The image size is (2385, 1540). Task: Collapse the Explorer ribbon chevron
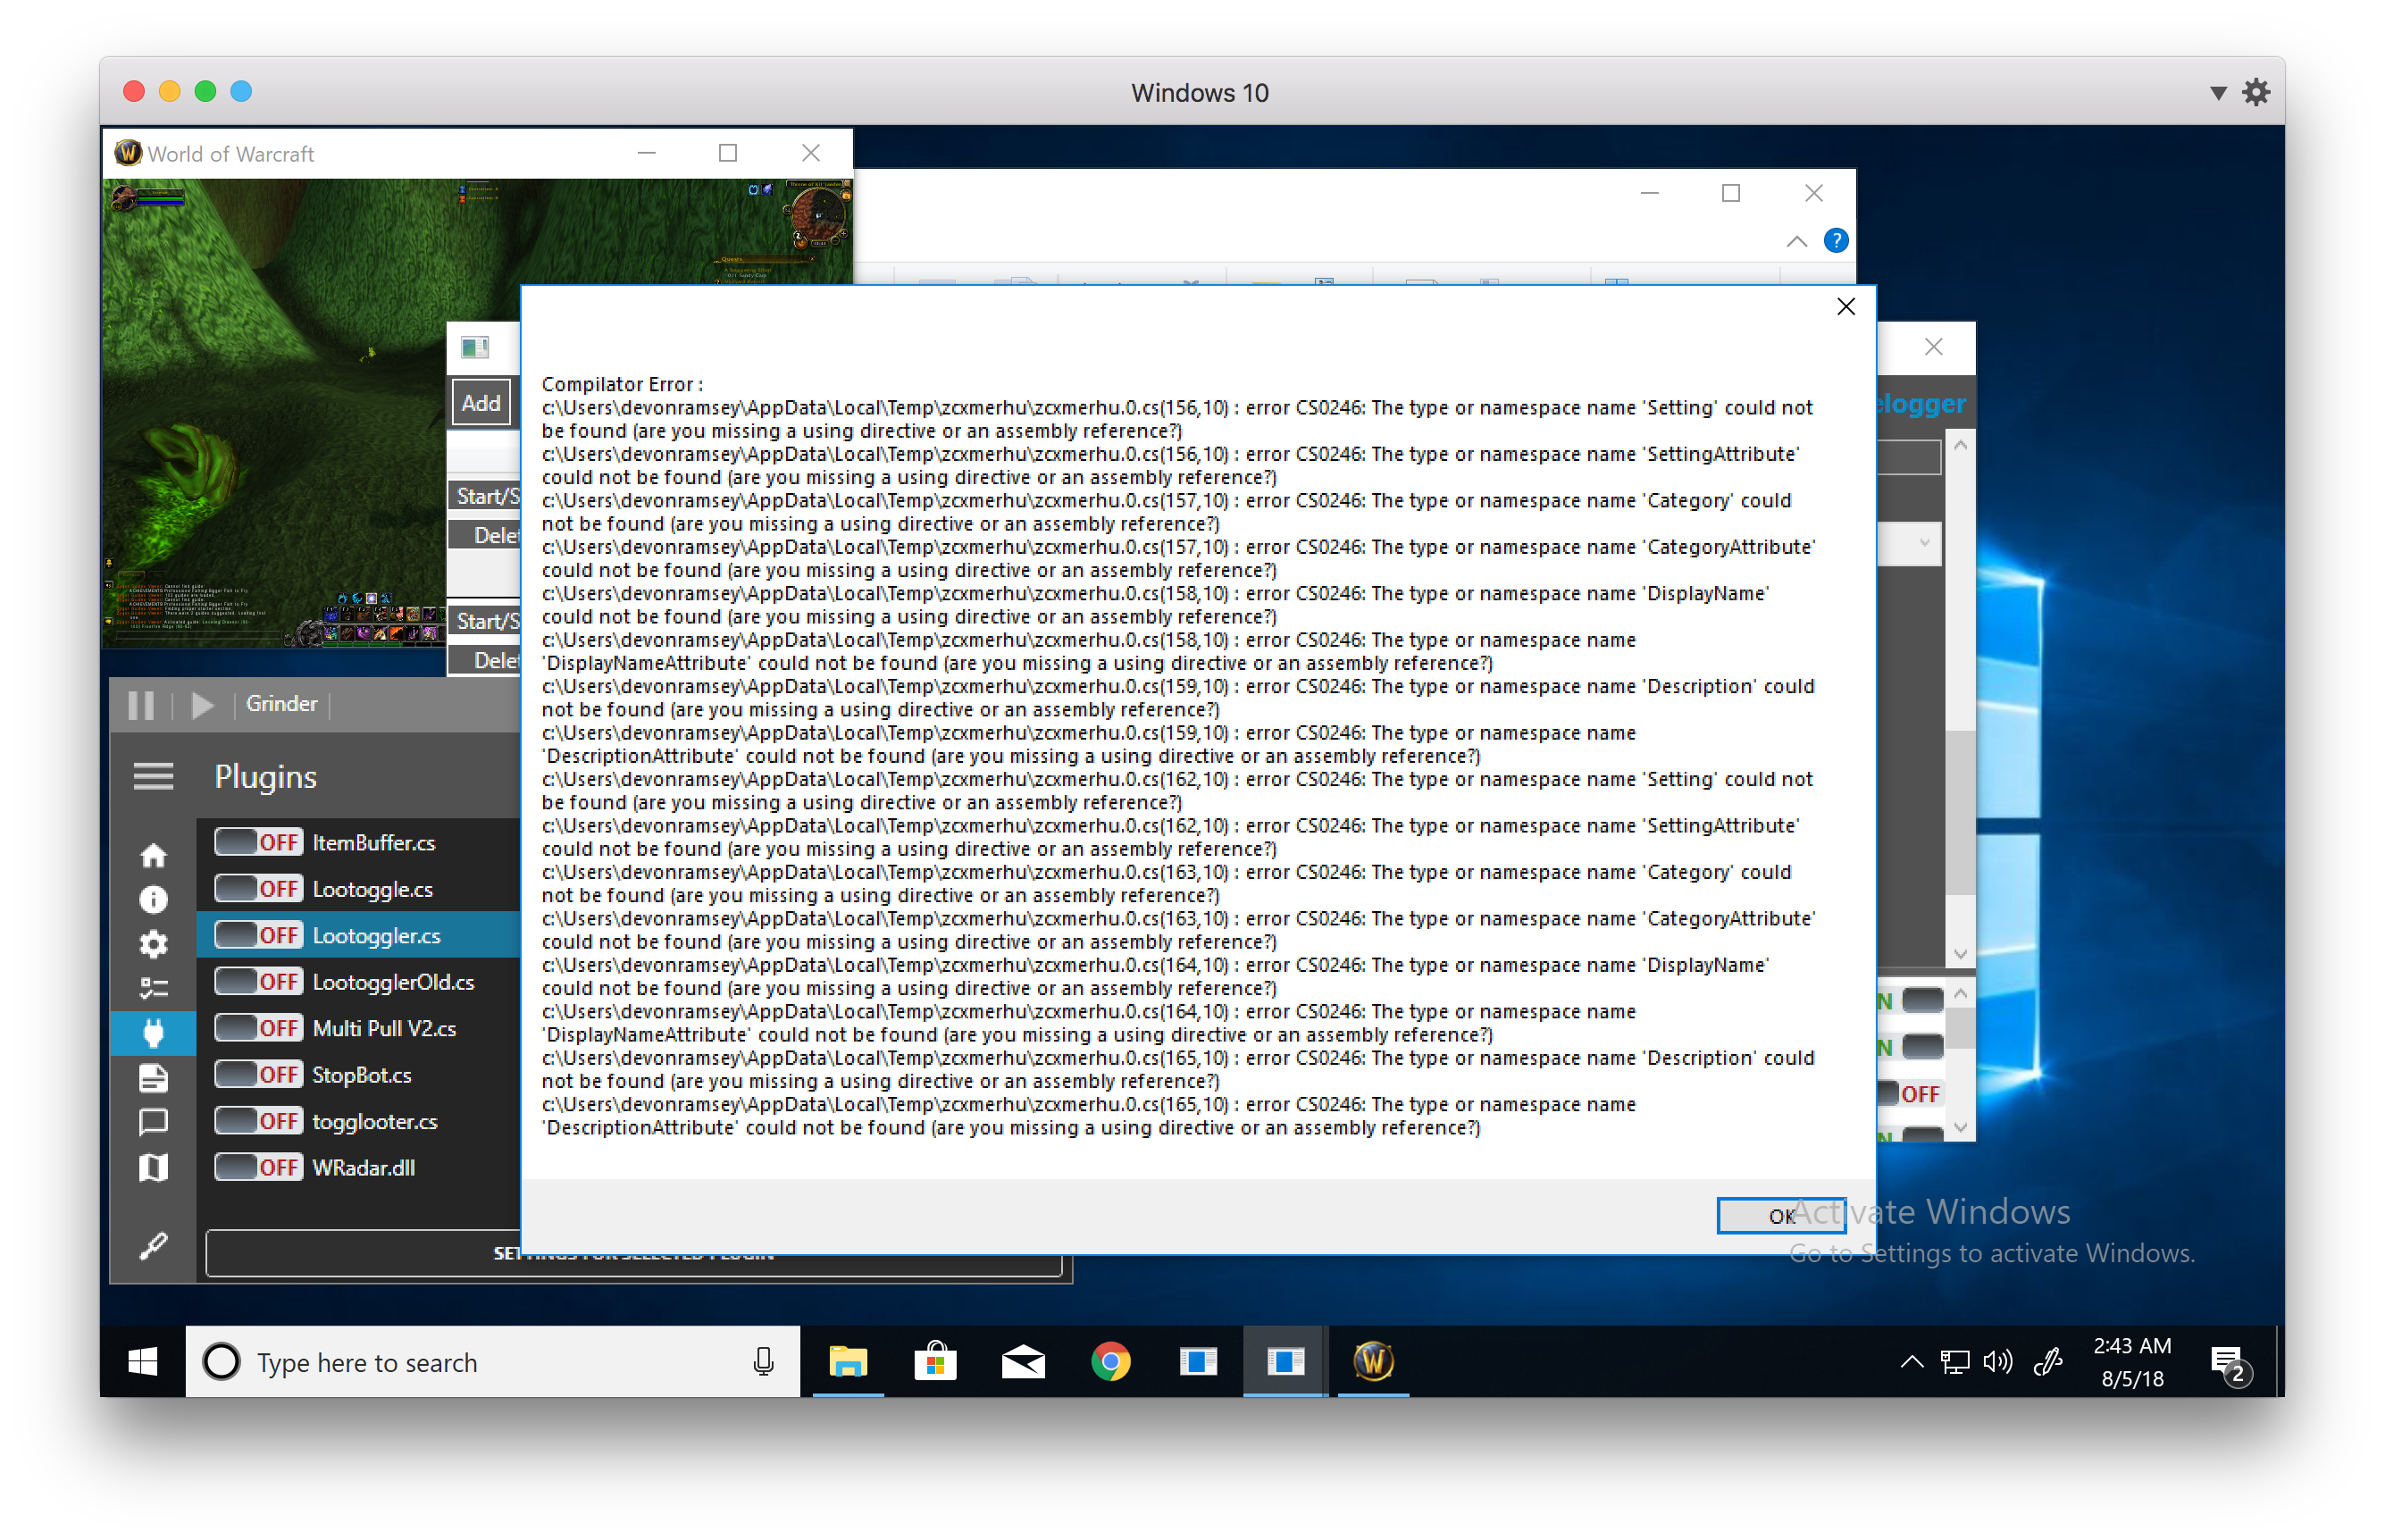point(1797,241)
